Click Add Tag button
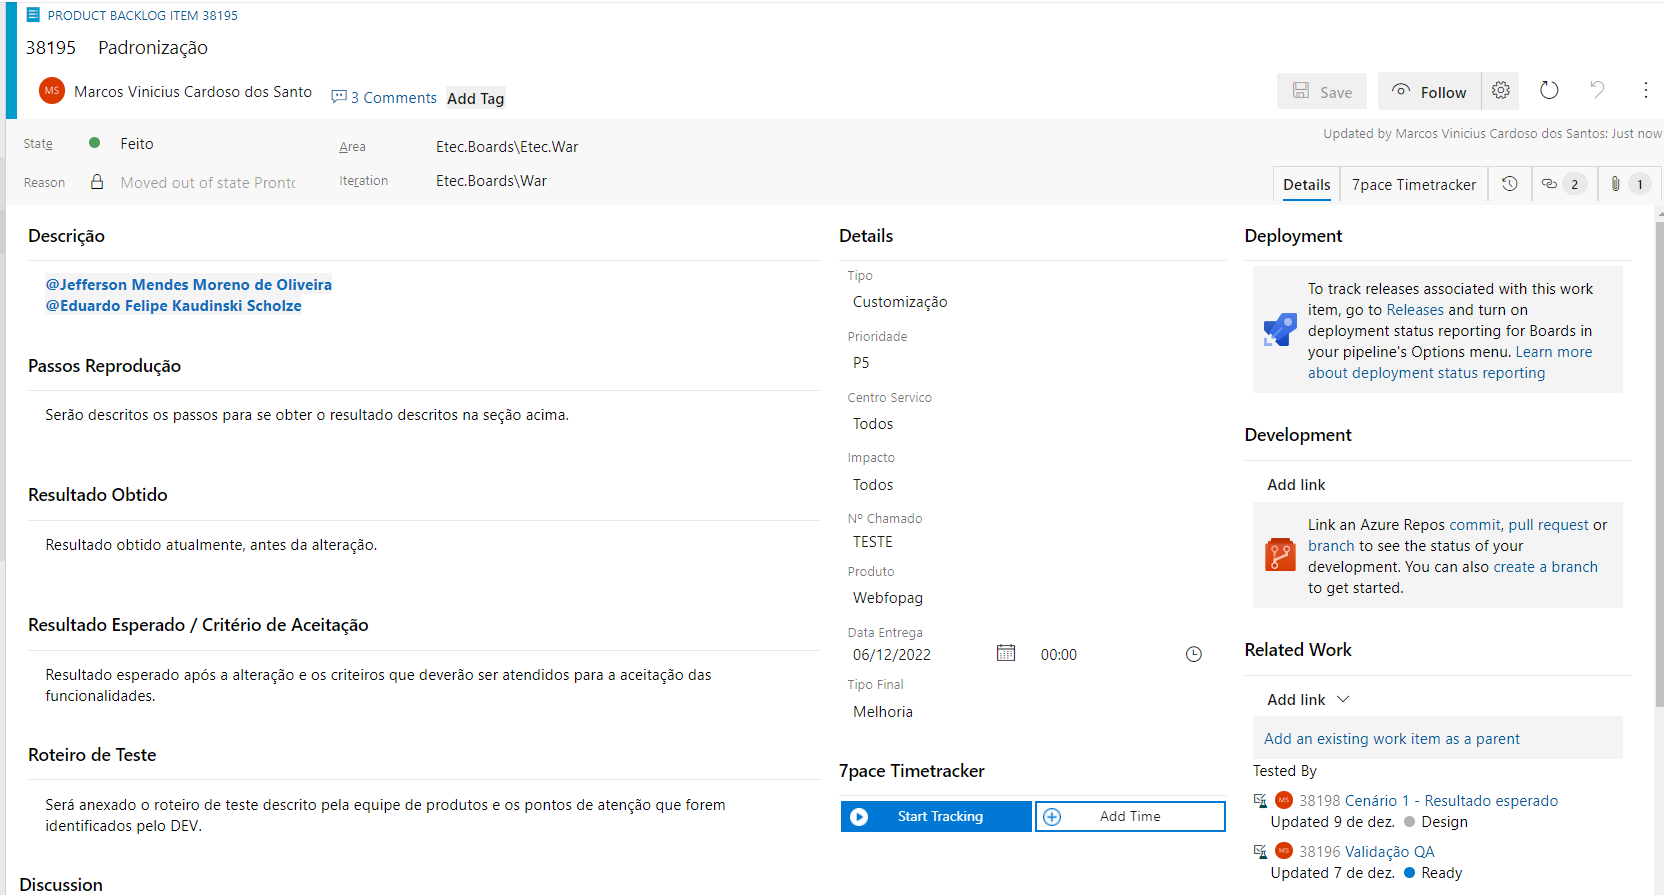The width and height of the screenshot is (1664, 895). pyautogui.click(x=475, y=98)
